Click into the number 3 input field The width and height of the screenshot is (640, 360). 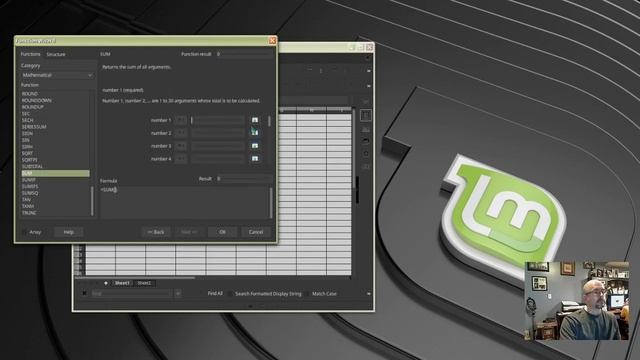click(218, 146)
